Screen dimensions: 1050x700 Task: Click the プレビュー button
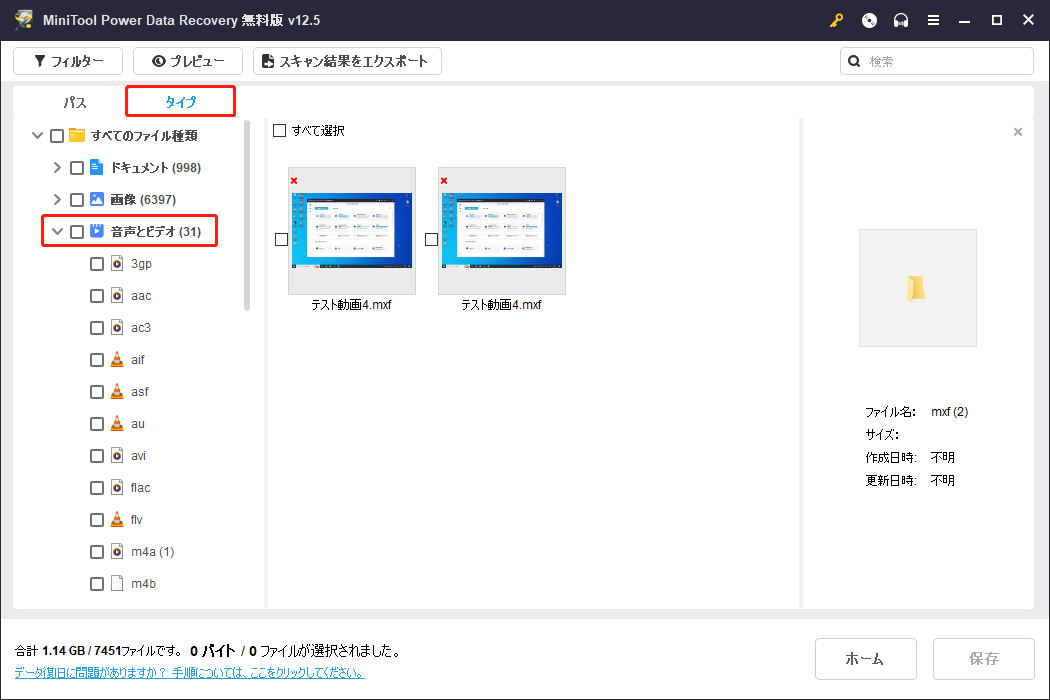tap(188, 61)
